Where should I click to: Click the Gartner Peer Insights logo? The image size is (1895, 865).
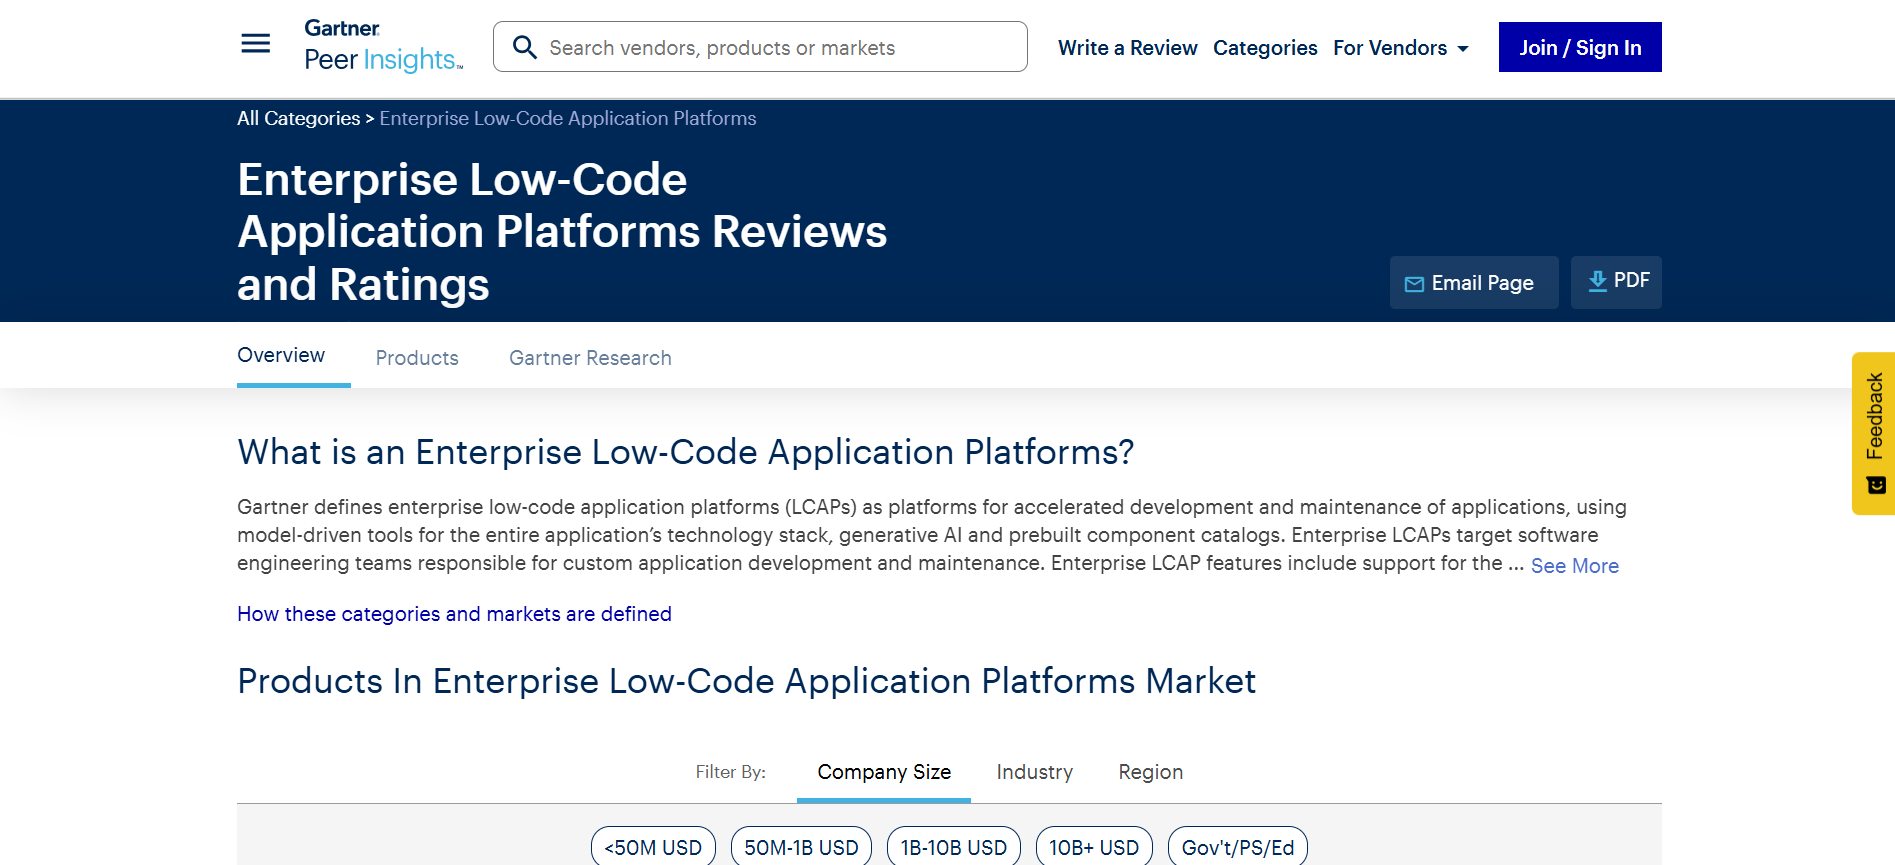tap(384, 46)
